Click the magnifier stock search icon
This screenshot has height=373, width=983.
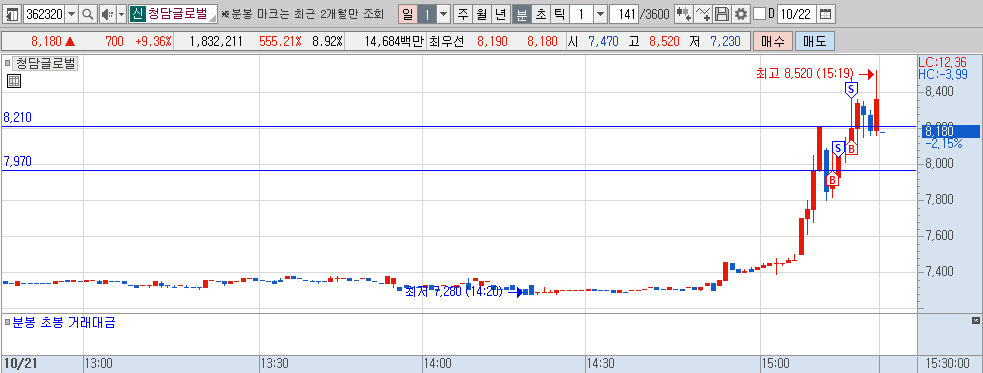click(88, 14)
